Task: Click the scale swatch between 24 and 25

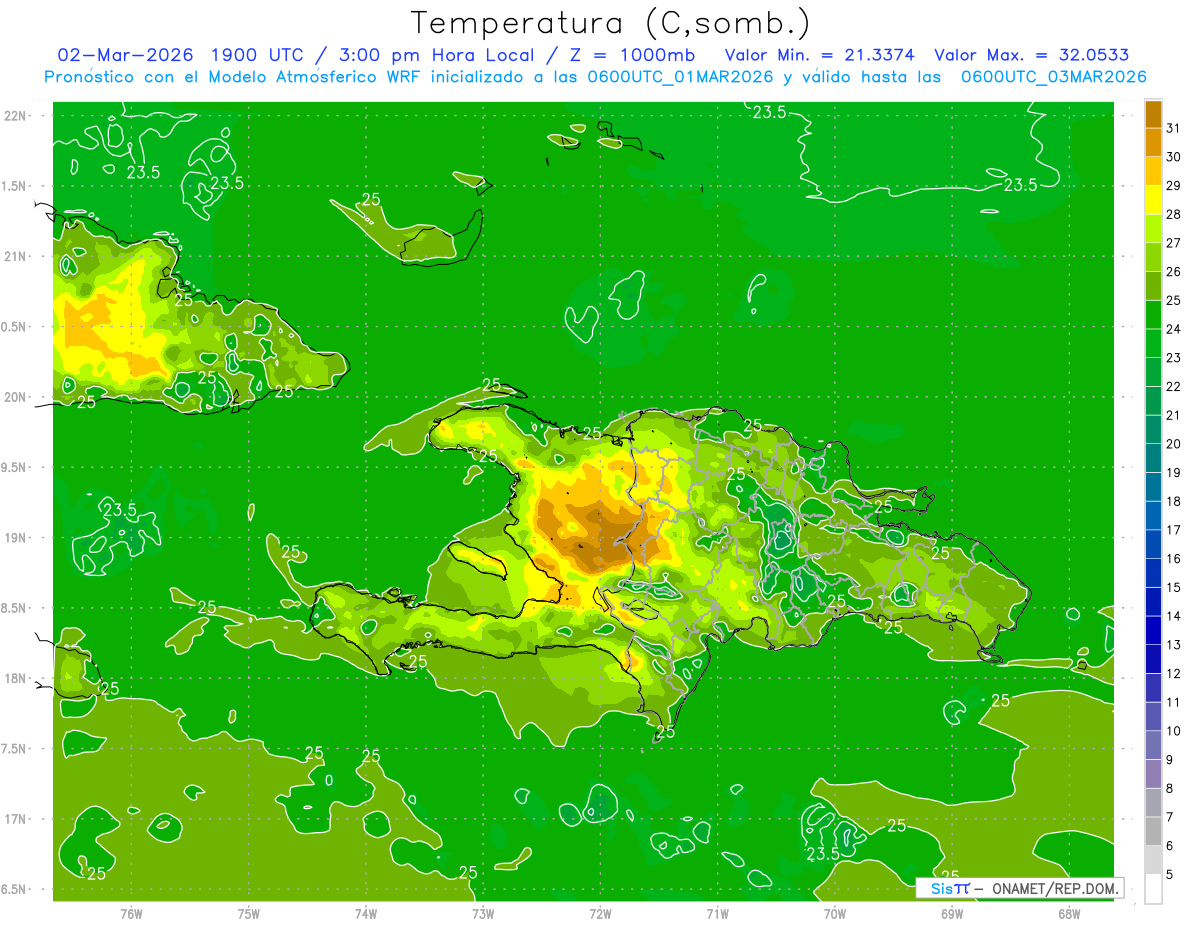Action: [x=1153, y=314]
